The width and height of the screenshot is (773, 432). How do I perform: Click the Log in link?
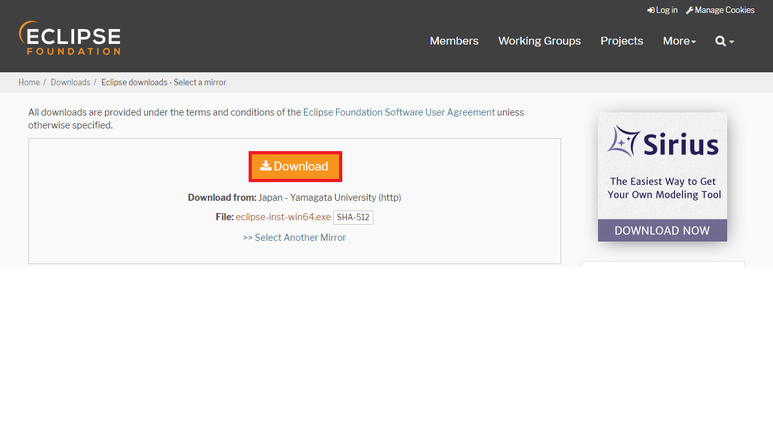(662, 10)
